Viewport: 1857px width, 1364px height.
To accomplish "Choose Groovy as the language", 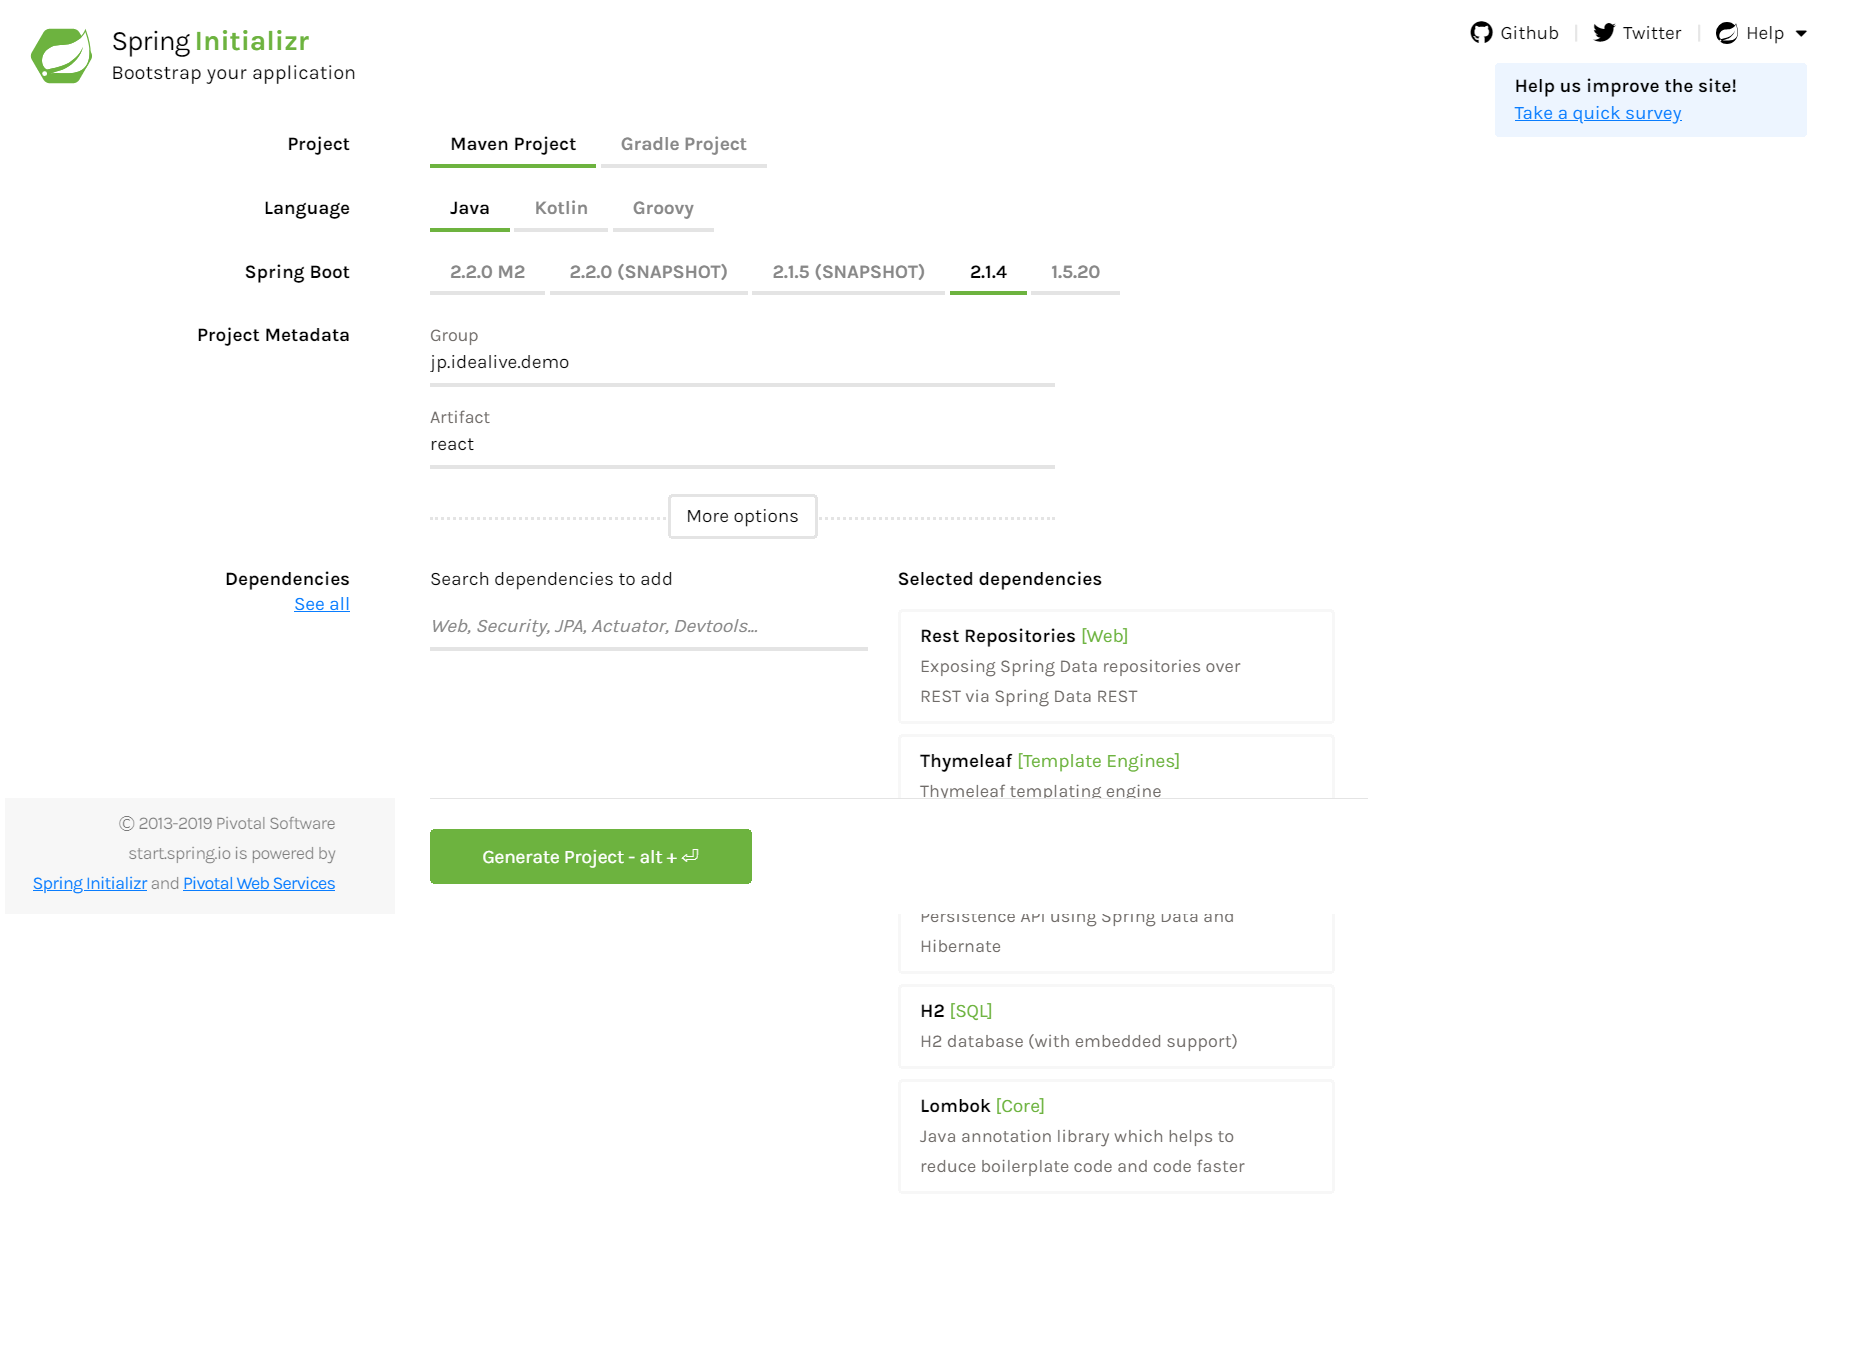I will click(663, 208).
